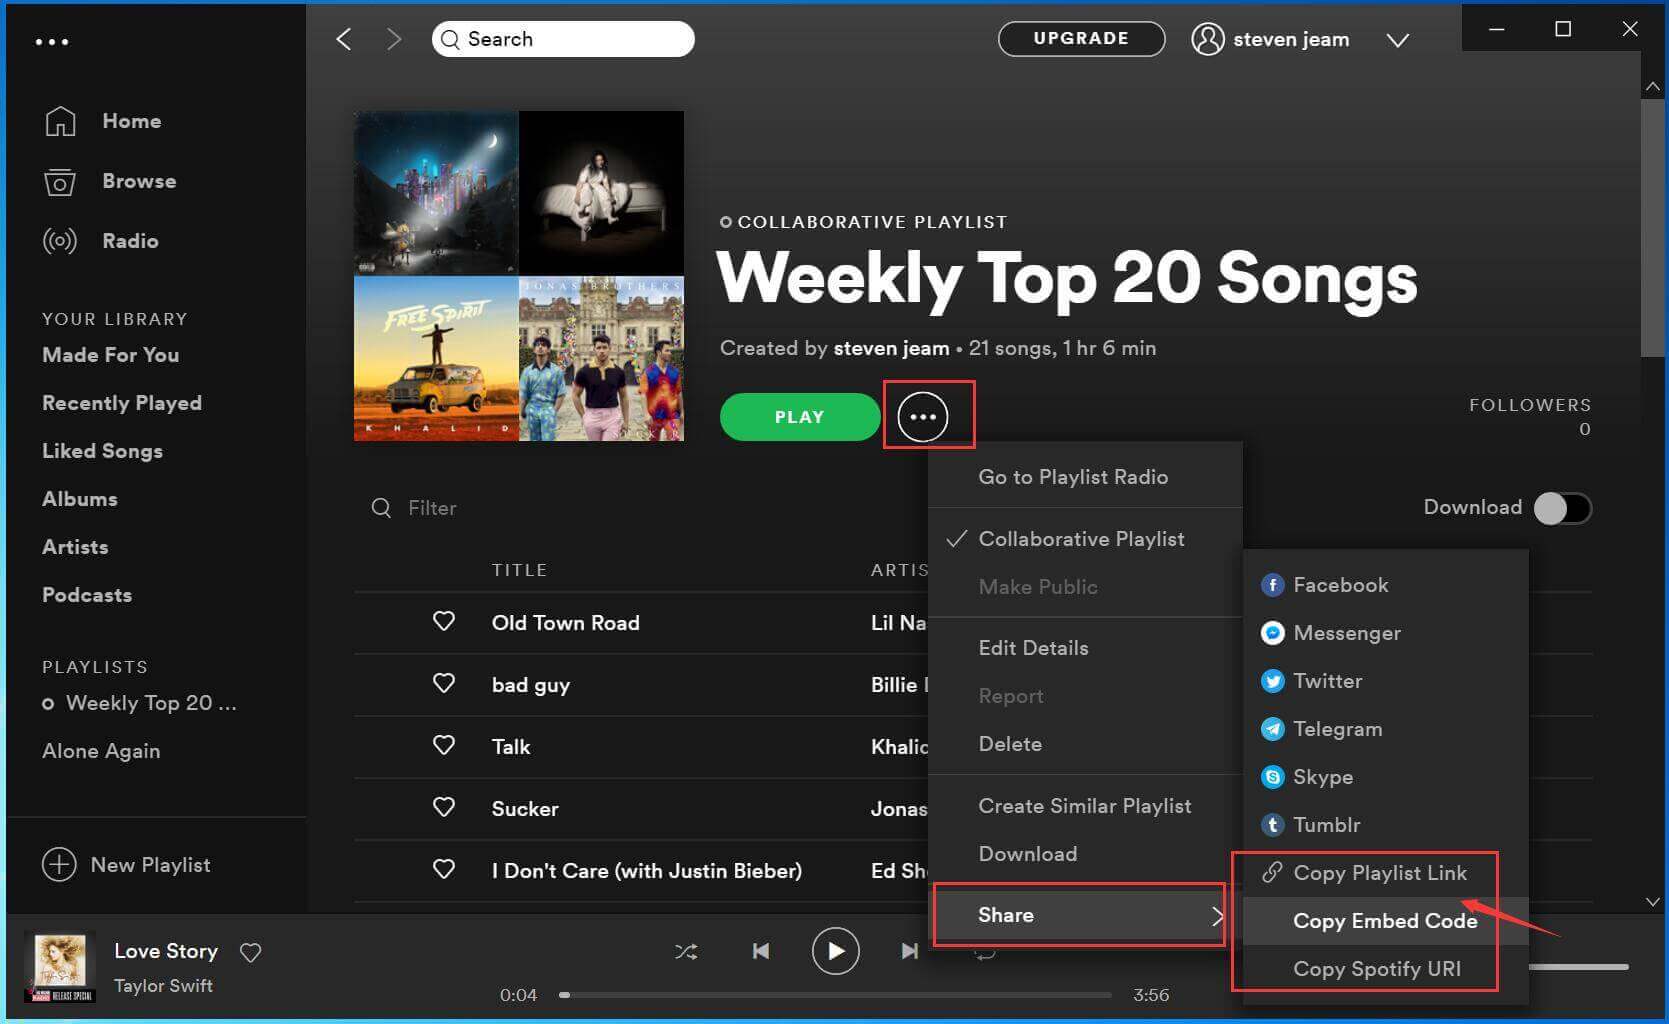Screen dimensions: 1669x1024
Task: Click the Browse icon in the sidebar
Action: 60,181
